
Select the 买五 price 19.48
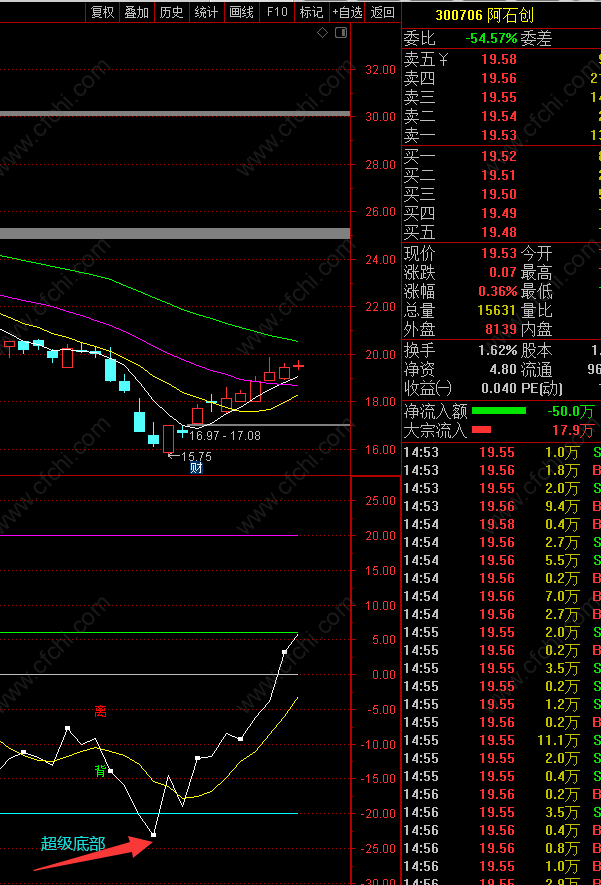click(x=499, y=233)
